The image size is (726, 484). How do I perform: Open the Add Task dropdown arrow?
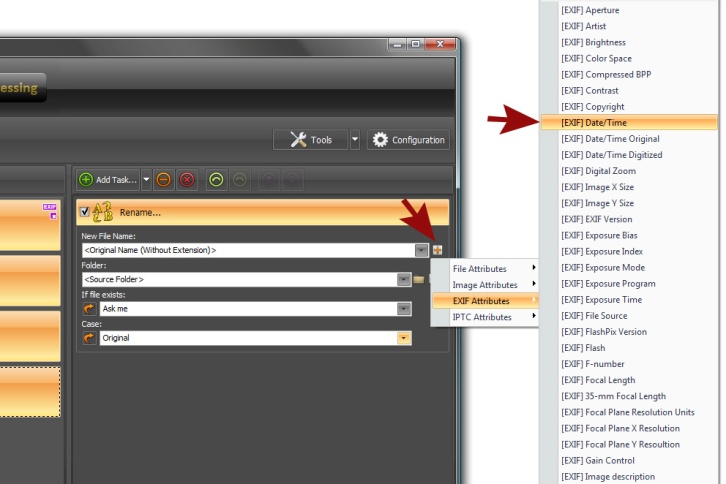pyautogui.click(x=147, y=180)
